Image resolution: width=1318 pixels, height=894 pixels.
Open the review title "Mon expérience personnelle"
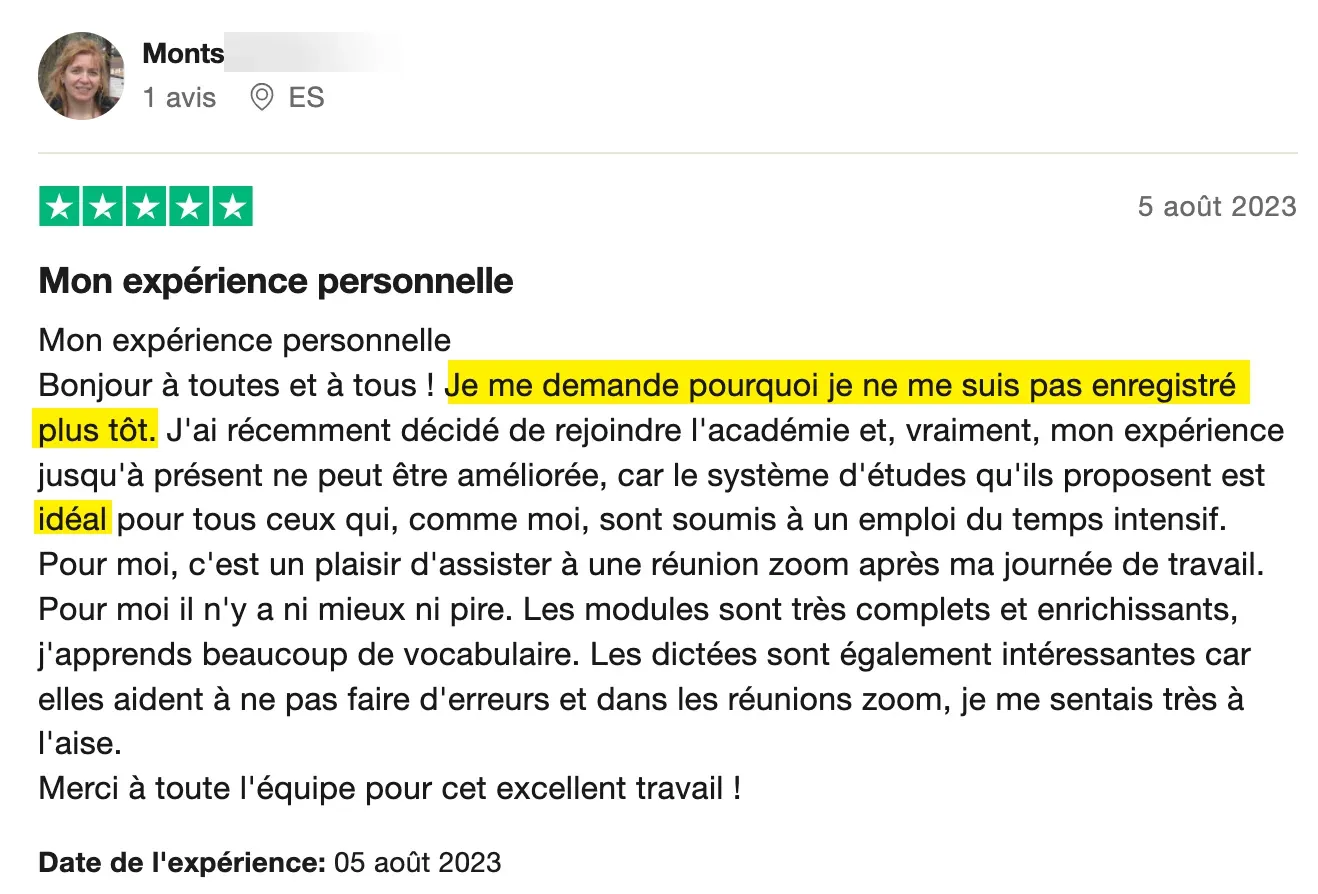click(274, 281)
